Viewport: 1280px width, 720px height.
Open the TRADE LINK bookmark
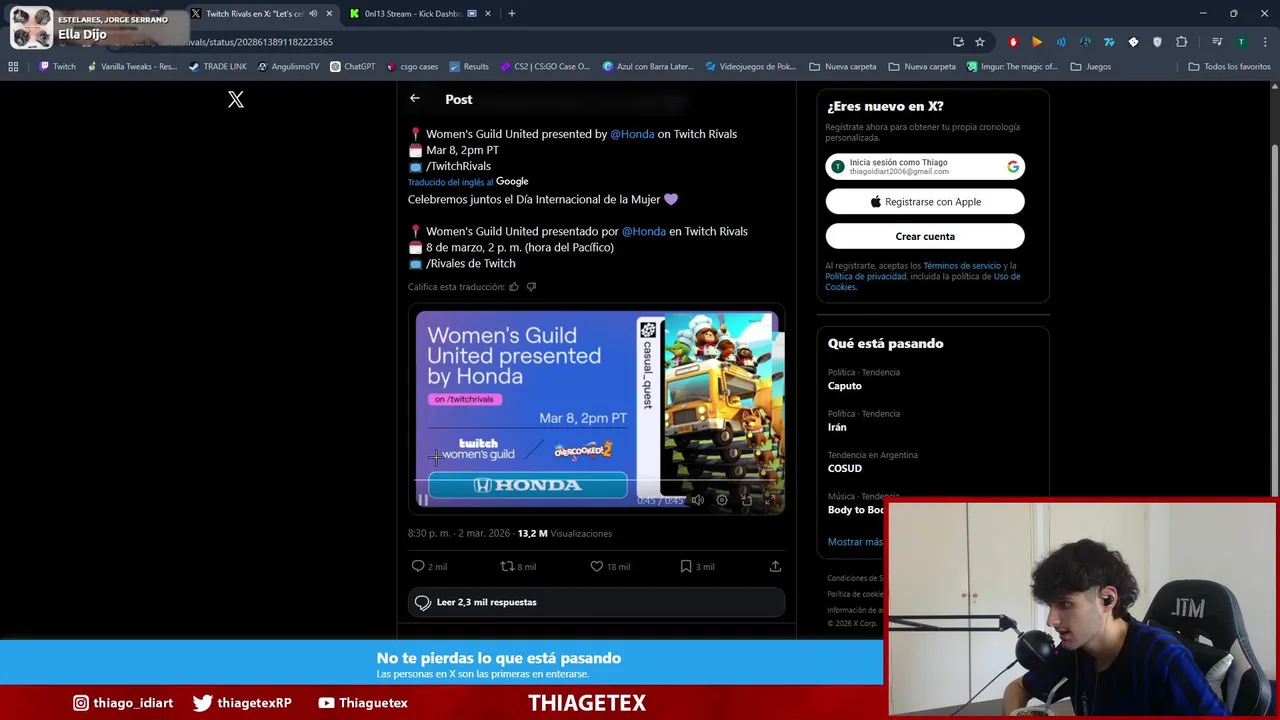click(x=217, y=67)
